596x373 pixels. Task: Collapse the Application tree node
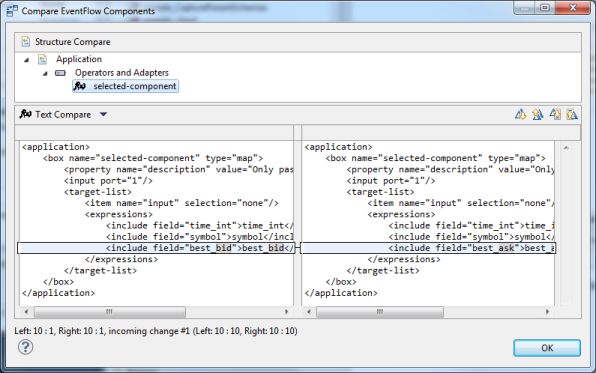(x=27, y=60)
